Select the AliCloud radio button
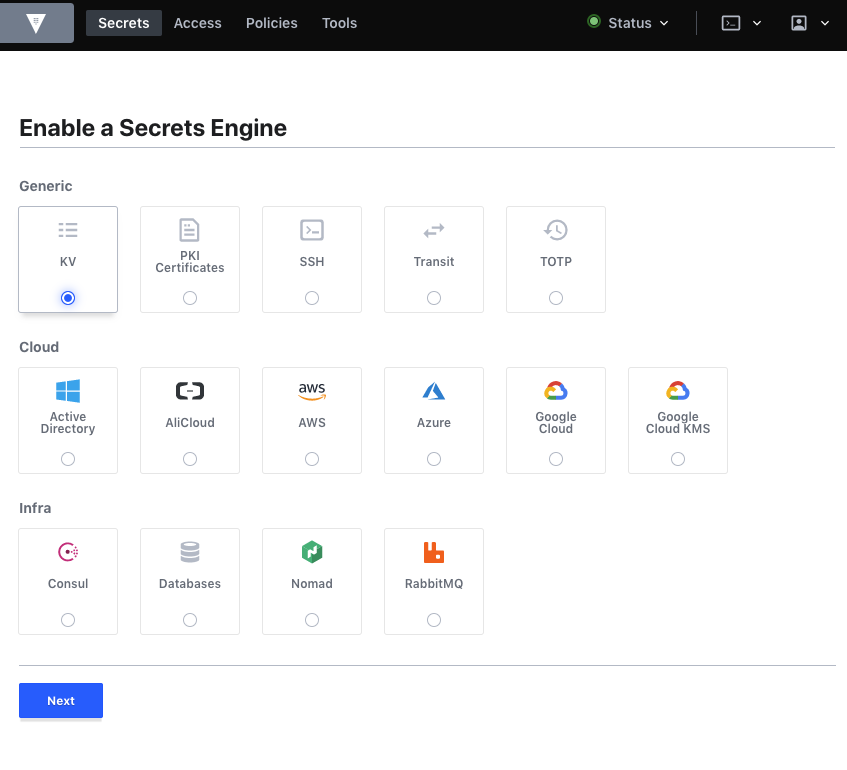 [x=190, y=459]
